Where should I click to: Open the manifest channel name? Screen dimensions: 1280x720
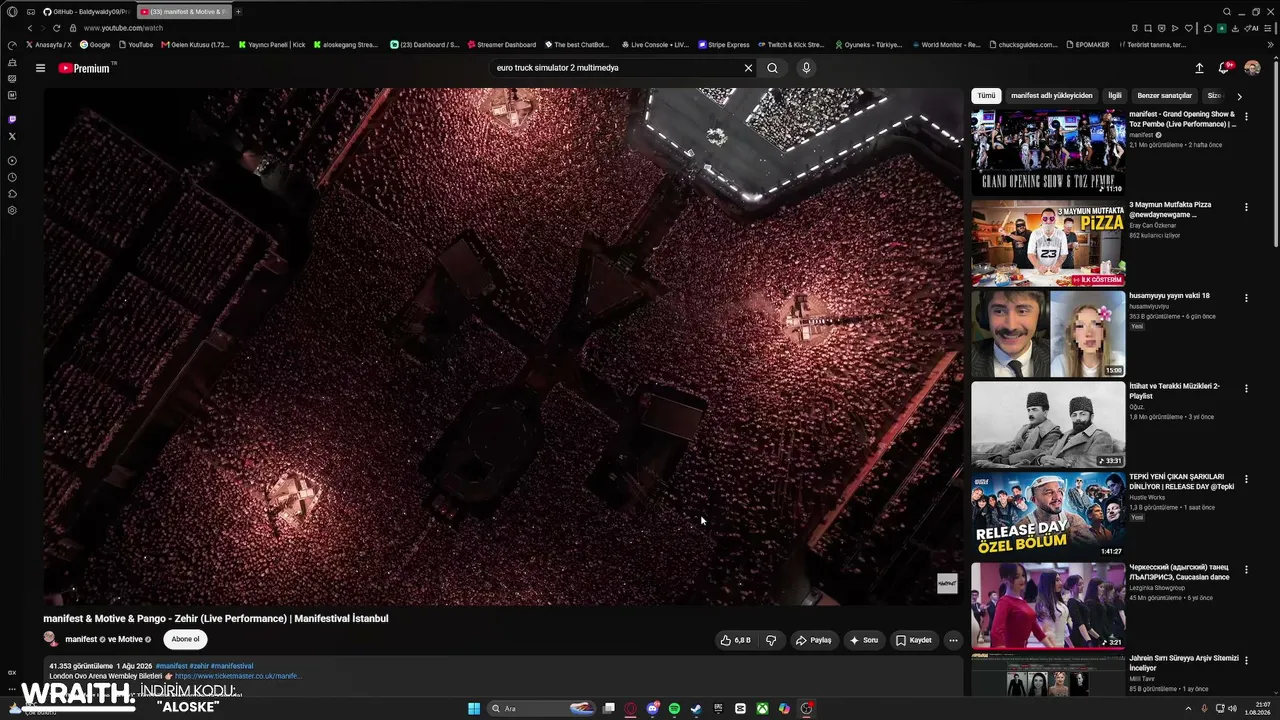pyautogui.click(x=81, y=640)
